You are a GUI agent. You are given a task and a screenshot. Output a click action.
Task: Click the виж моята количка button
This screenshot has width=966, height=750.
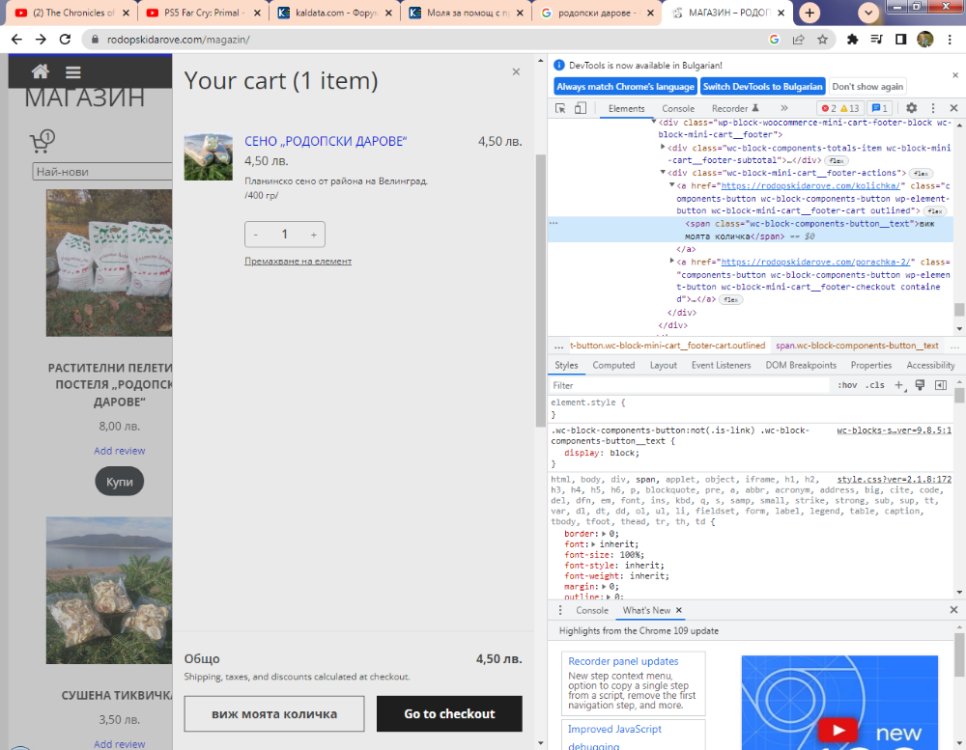(x=274, y=714)
